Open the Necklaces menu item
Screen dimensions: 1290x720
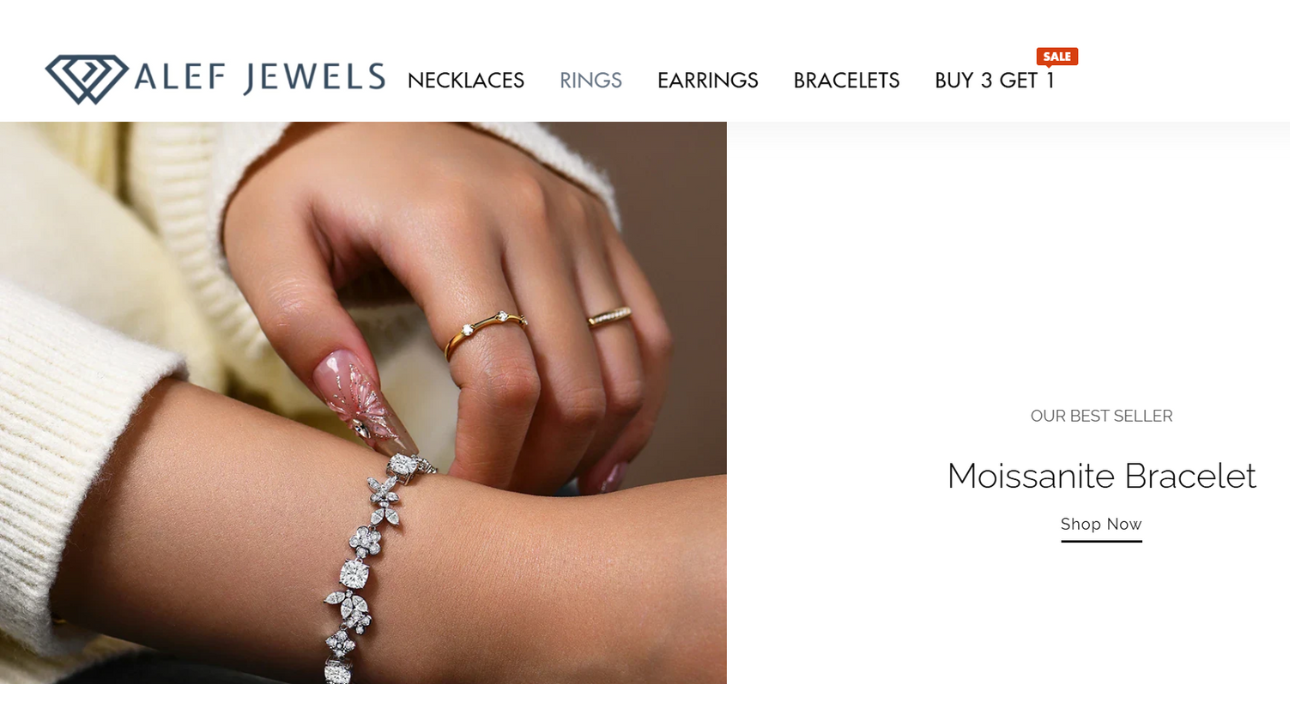(466, 80)
